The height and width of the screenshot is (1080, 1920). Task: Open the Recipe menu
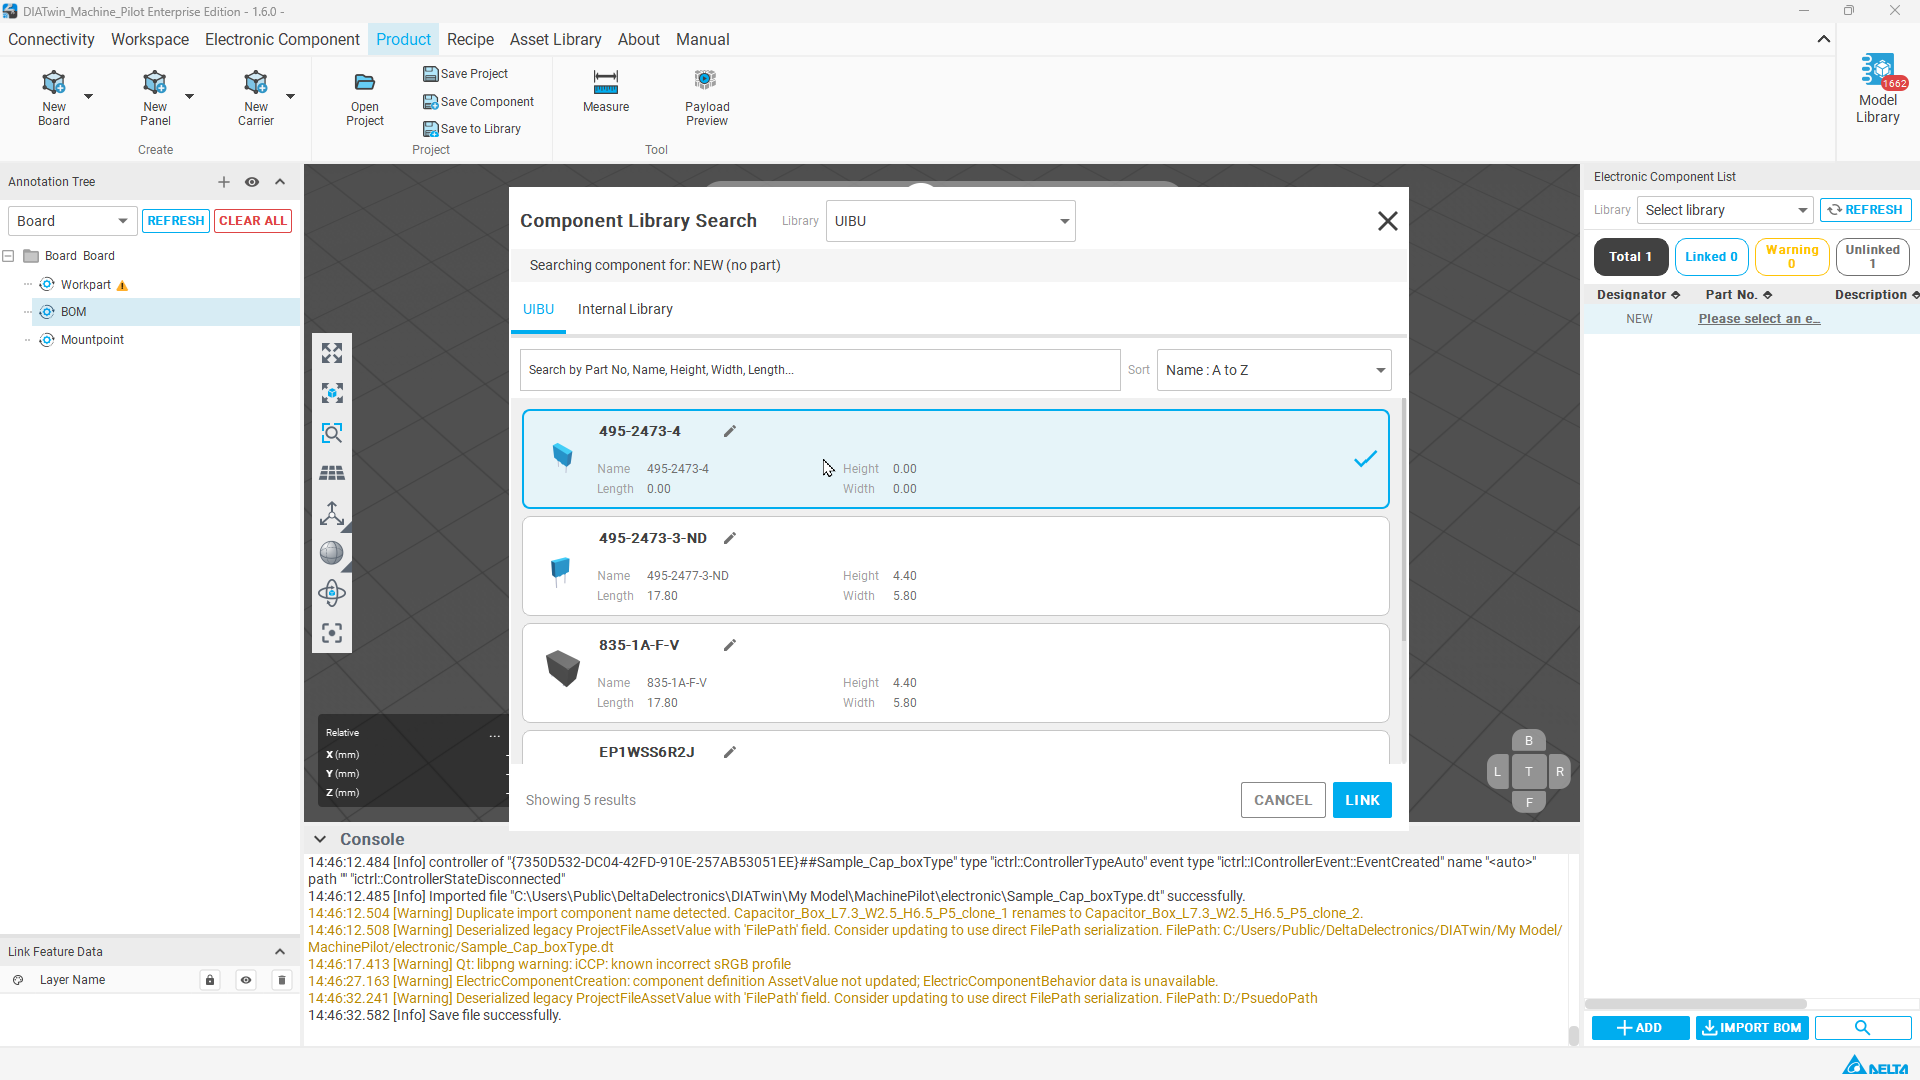tap(470, 39)
